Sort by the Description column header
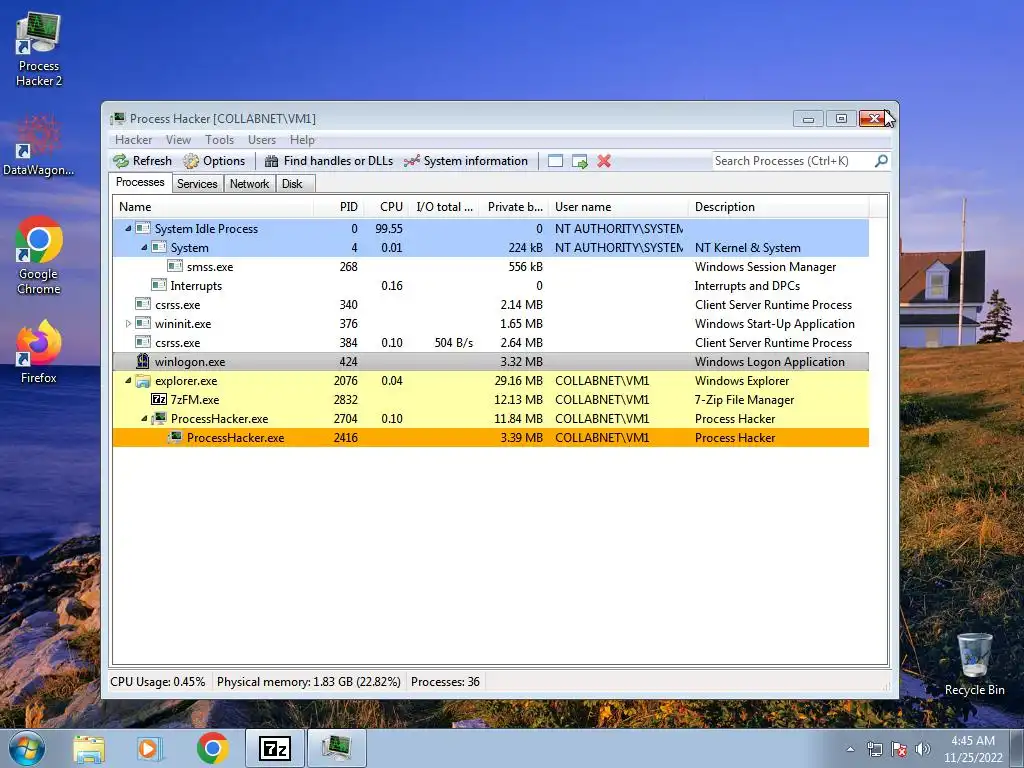Viewport: 1024px width, 768px height. coord(778,207)
